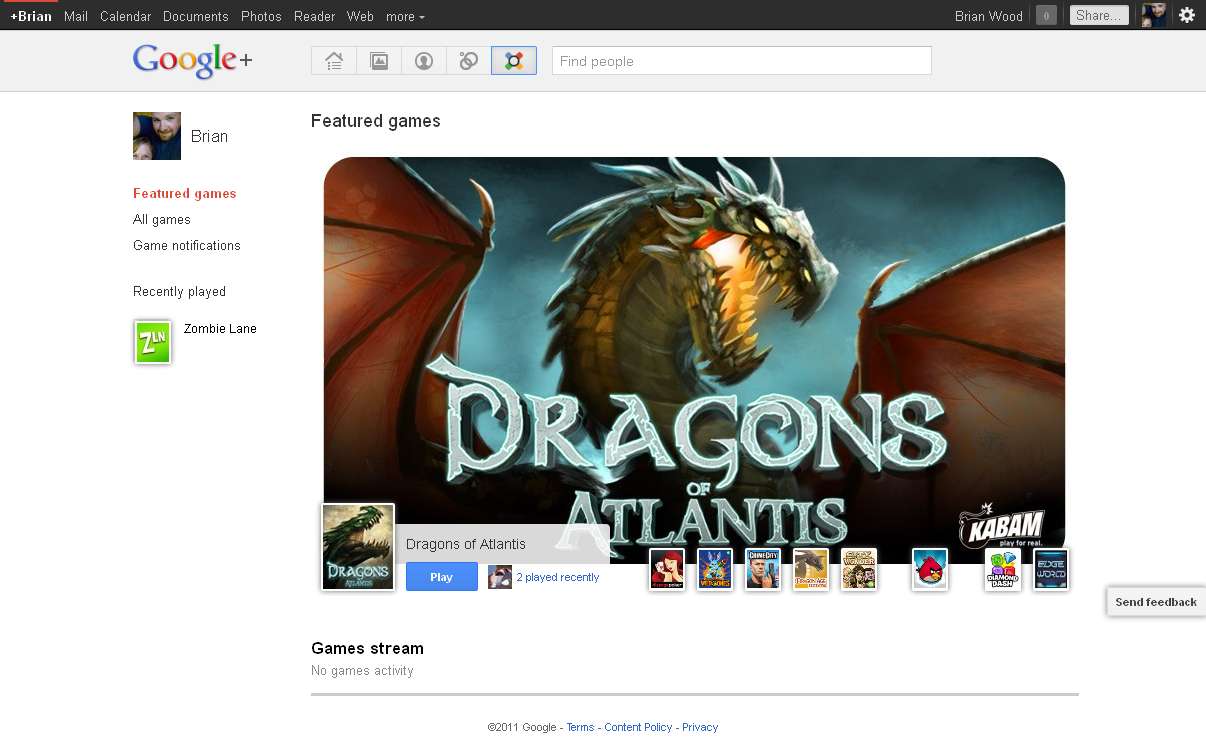The height and width of the screenshot is (738, 1206).
Task: Click the Brian Wood account name
Action: [x=989, y=16]
